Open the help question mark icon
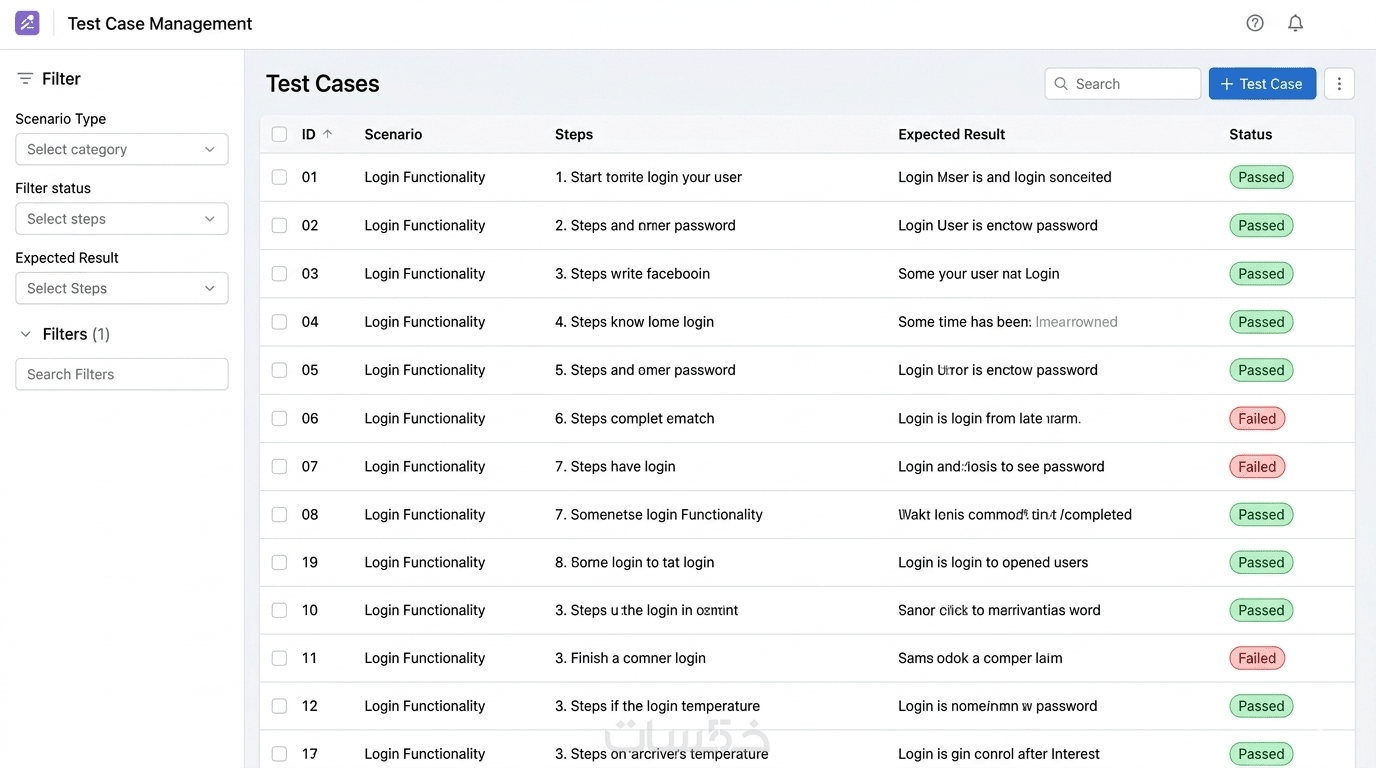Image resolution: width=1376 pixels, height=768 pixels. pyautogui.click(x=1255, y=23)
